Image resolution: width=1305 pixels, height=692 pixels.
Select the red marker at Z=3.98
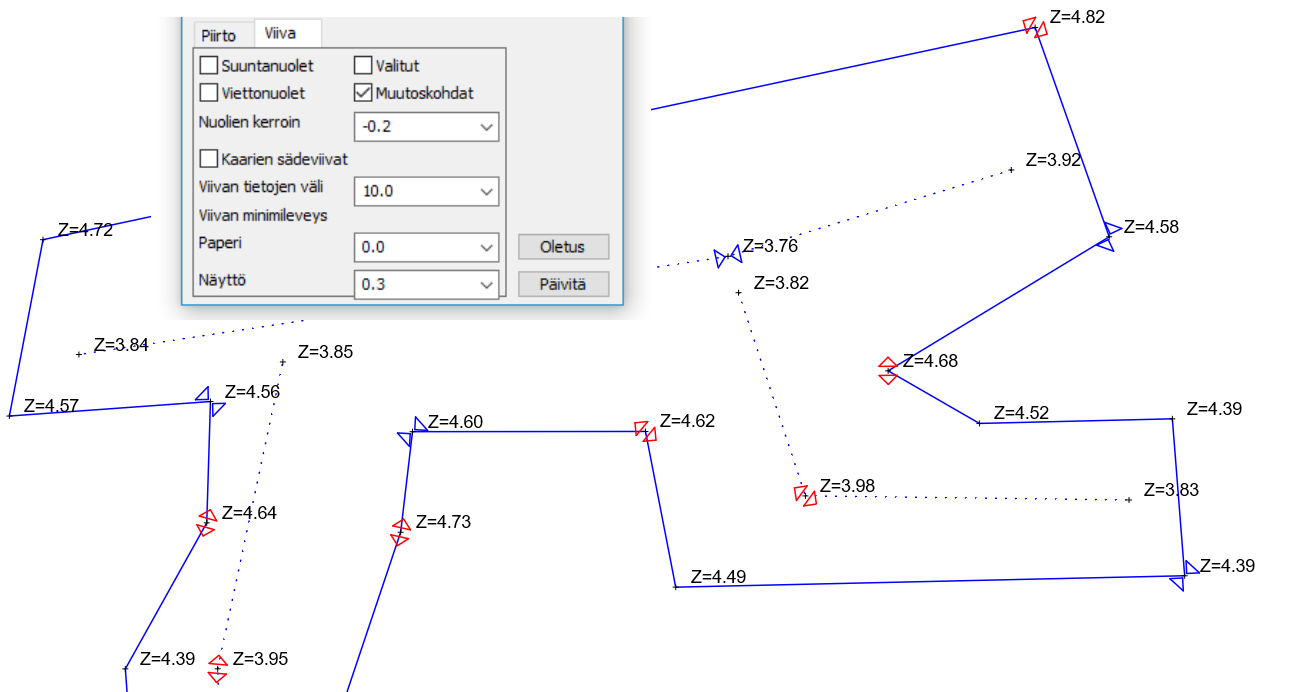805,494
